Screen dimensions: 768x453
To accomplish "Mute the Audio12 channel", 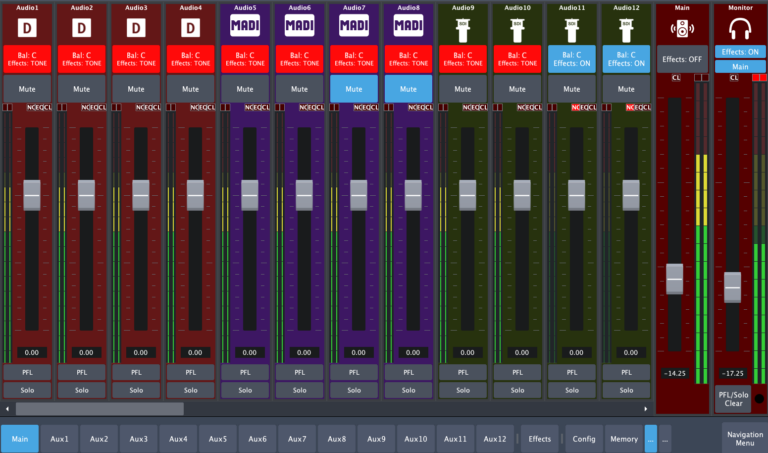I will [x=626, y=89].
